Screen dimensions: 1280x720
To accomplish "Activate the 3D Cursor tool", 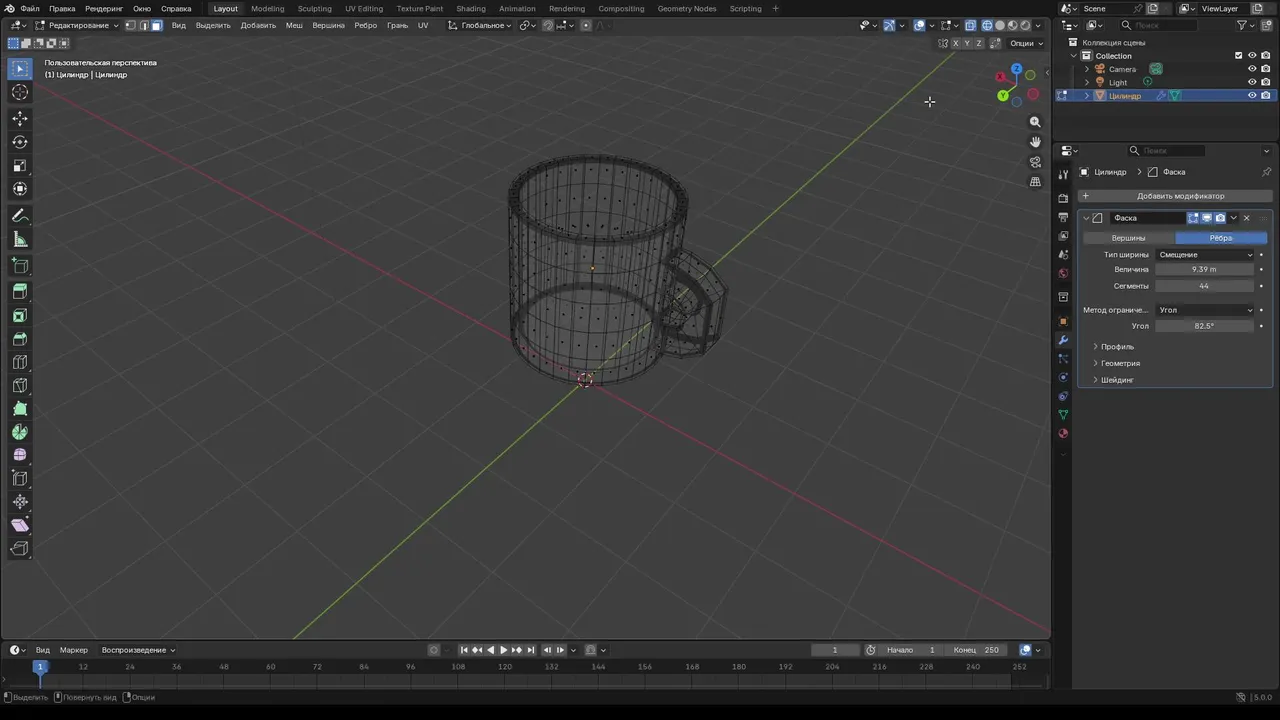I will 20,93.
